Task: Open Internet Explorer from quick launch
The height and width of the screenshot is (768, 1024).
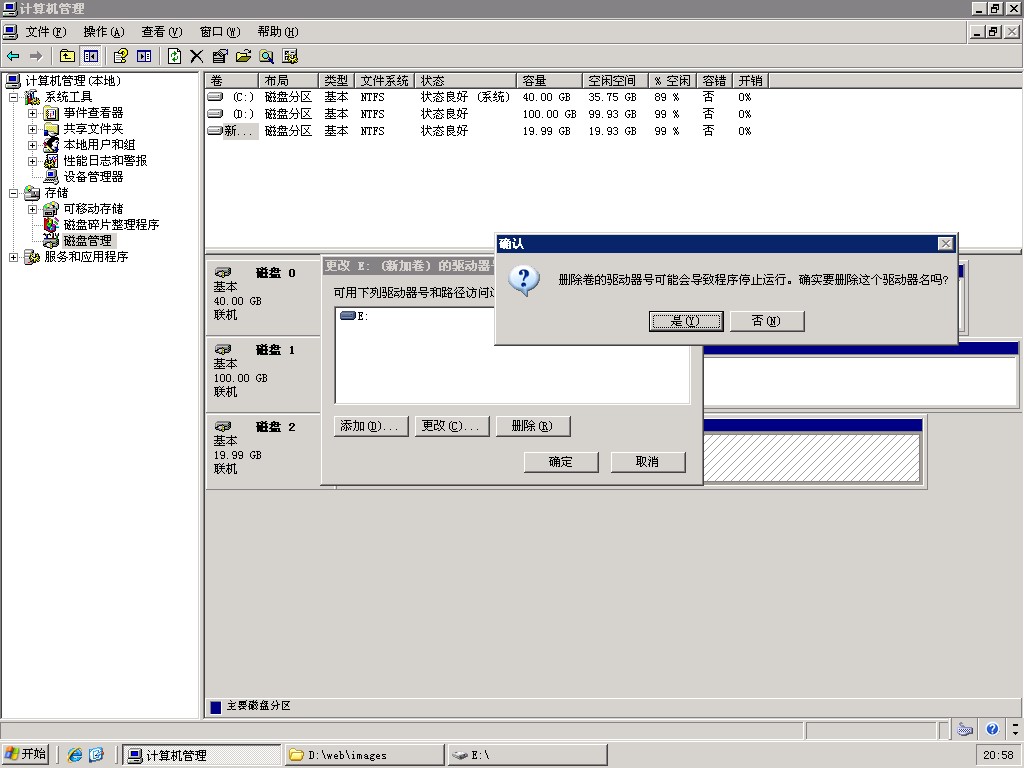Action: tap(75, 755)
